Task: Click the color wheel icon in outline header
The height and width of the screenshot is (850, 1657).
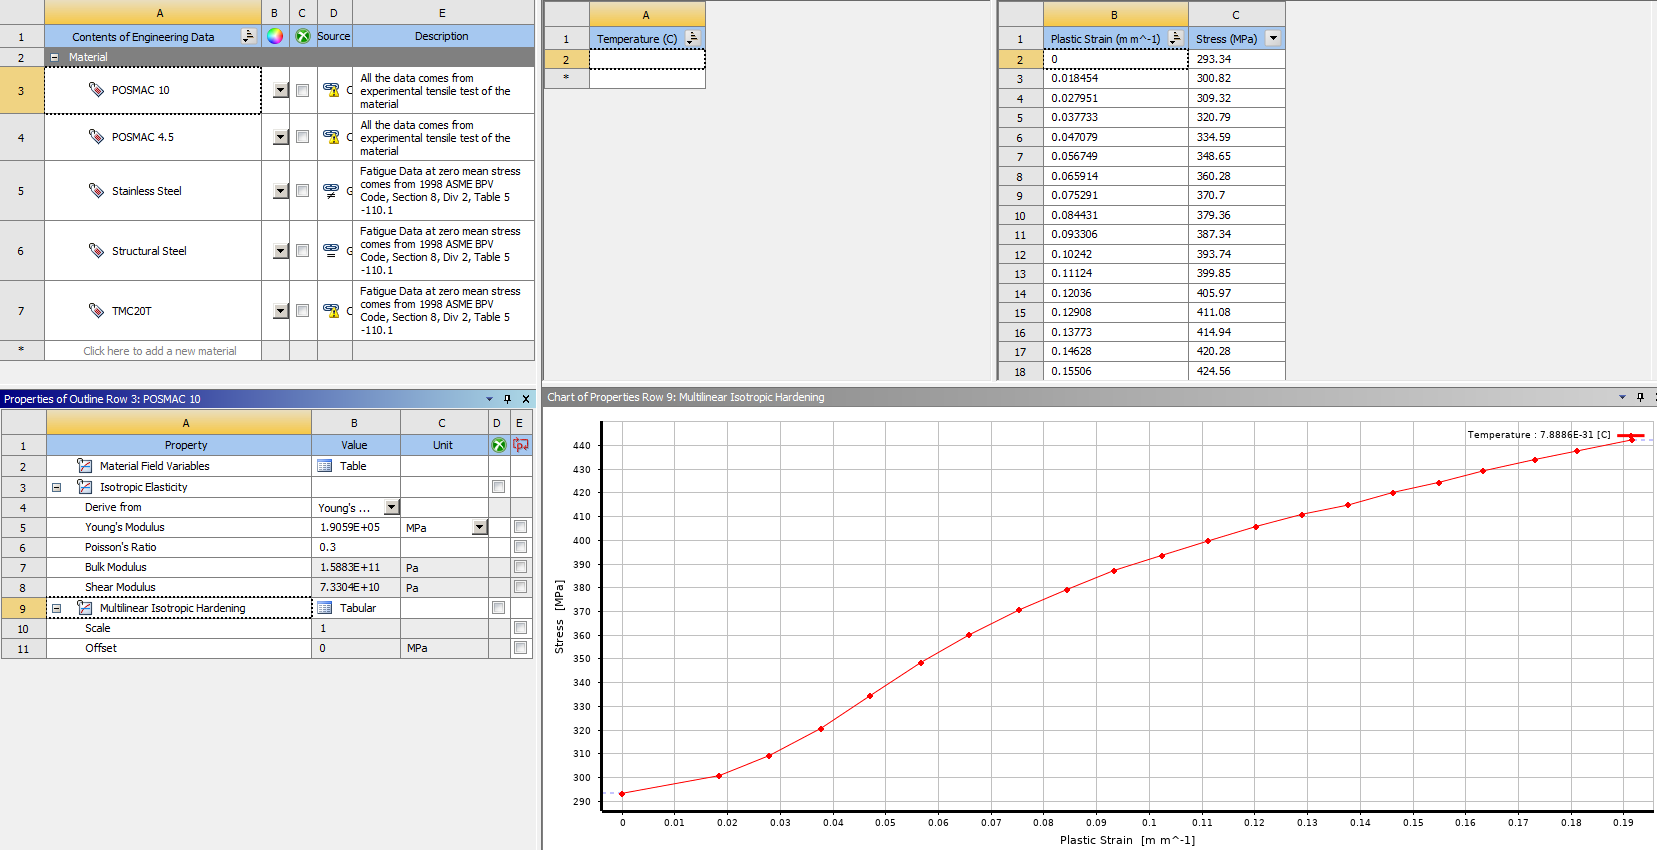Action: [275, 36]
